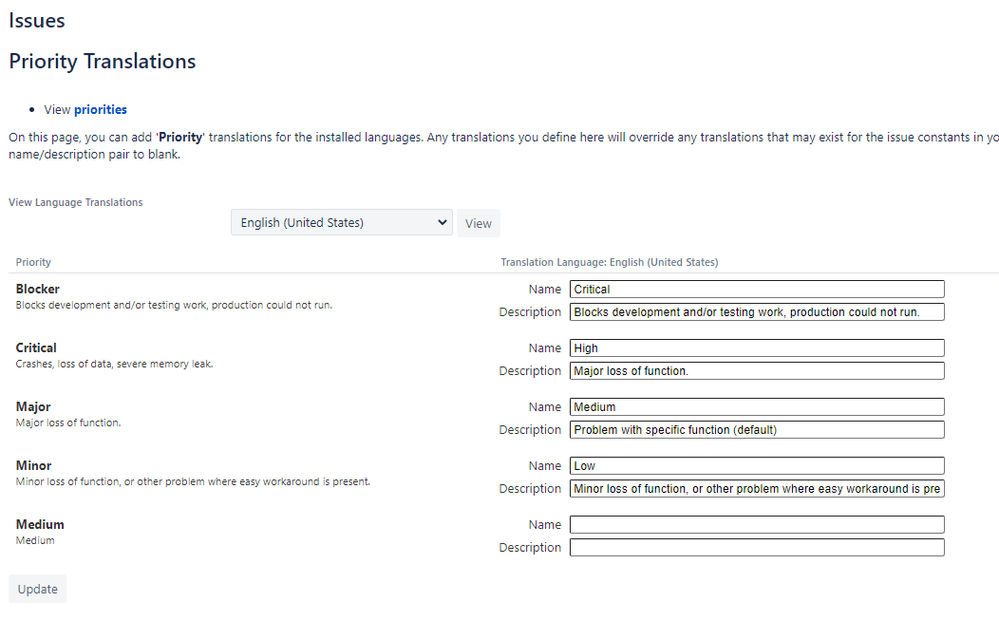Click the Minor priority heading
Screen dimensions: 999x638
point(34,466)
